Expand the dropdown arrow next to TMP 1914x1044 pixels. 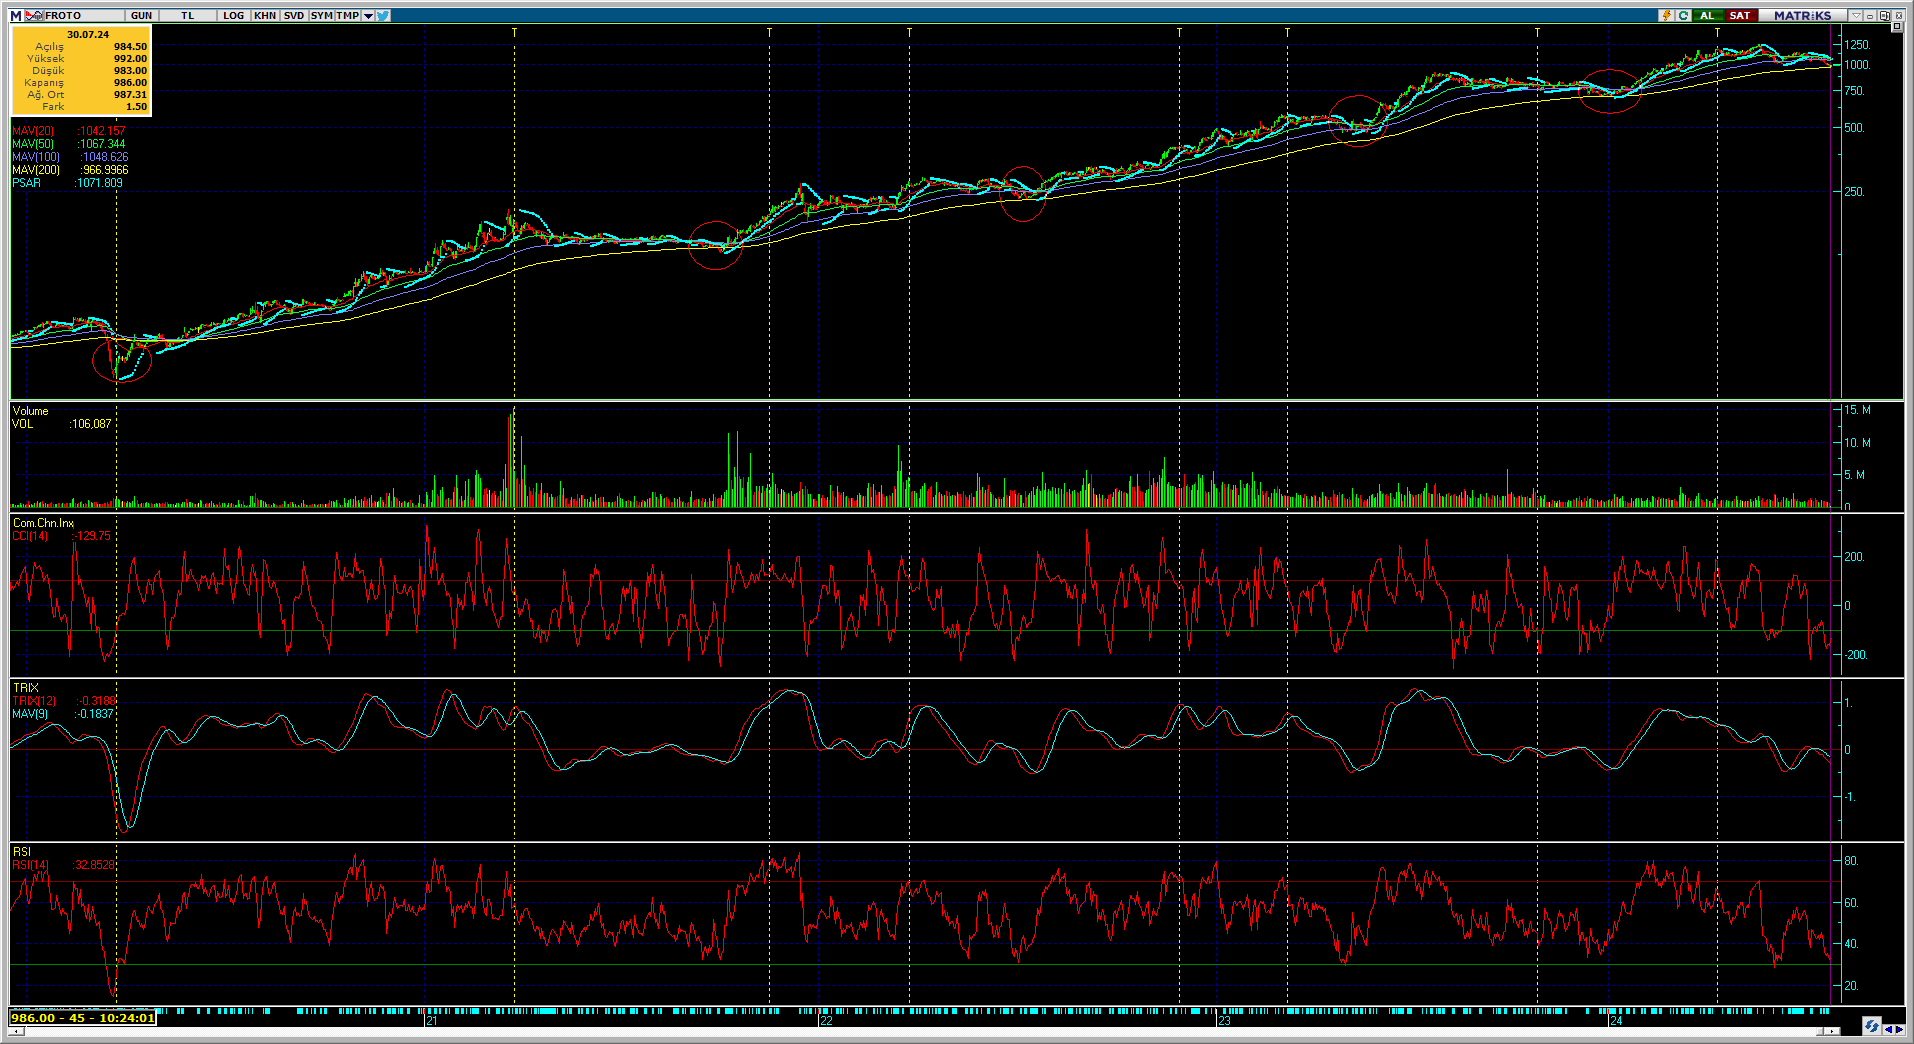pyautogui.click(x=368, y=15)
